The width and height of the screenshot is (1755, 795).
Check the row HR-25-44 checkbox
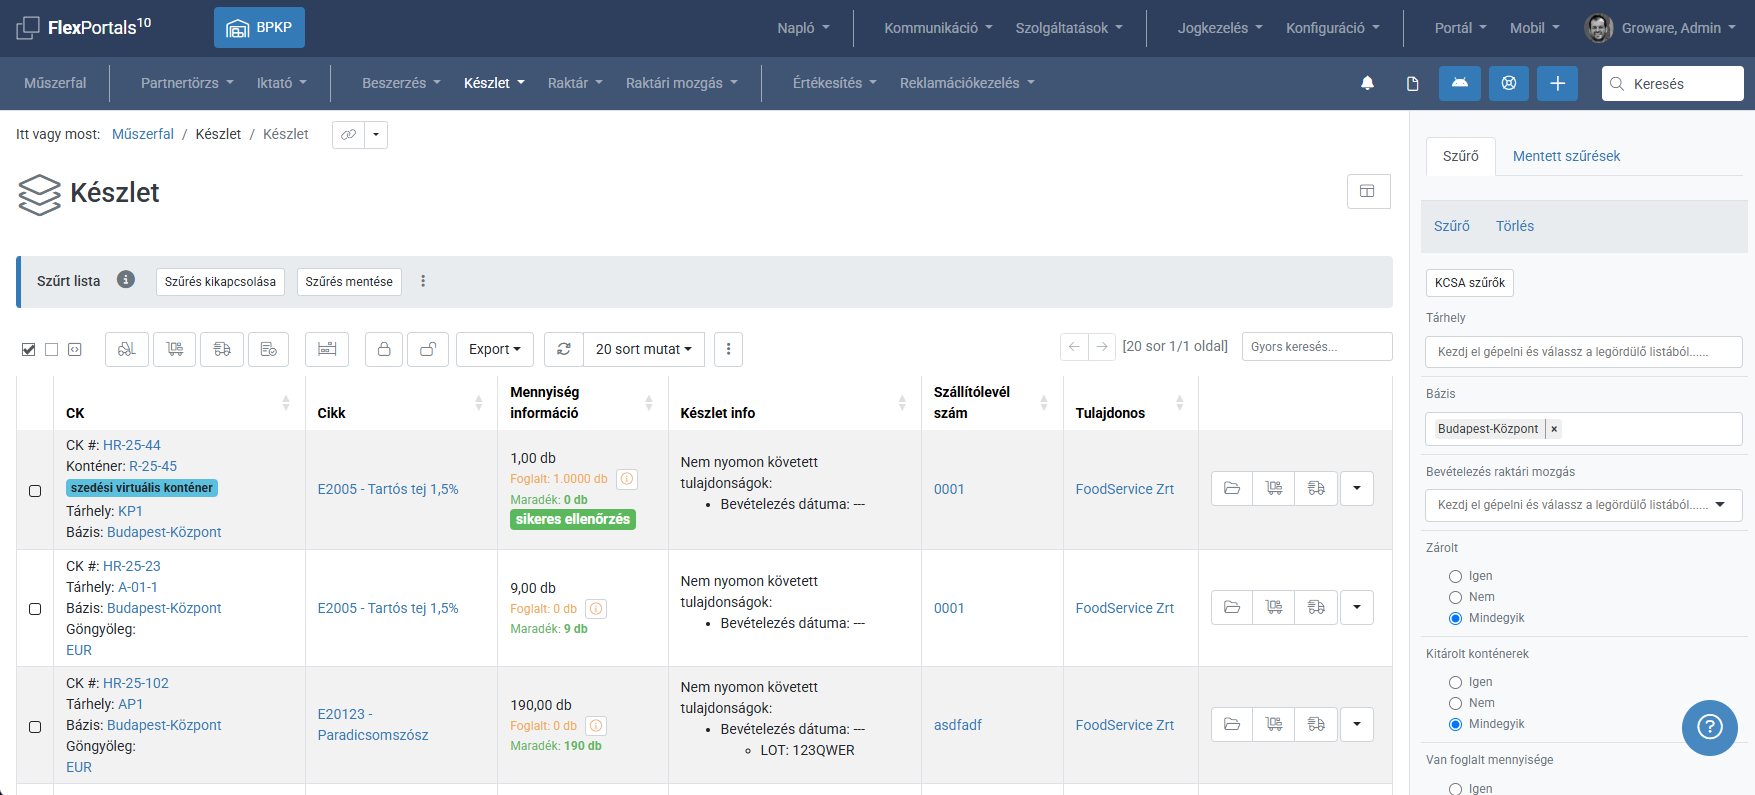(35, 491)
